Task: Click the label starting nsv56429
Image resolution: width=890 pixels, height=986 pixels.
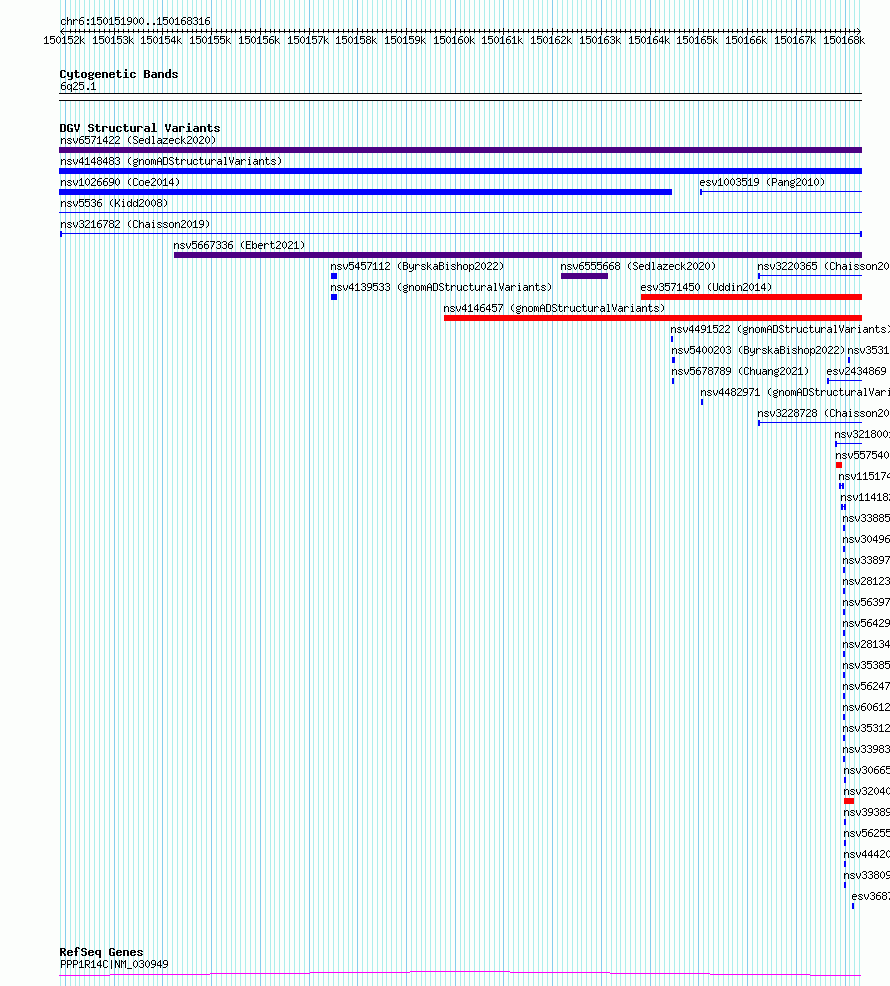Action: (866, 623)
